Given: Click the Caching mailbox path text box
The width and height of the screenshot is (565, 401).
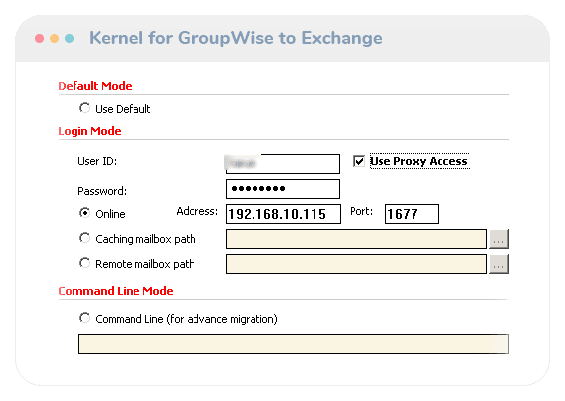Looking at the screenshot, I should coord(356,239).
